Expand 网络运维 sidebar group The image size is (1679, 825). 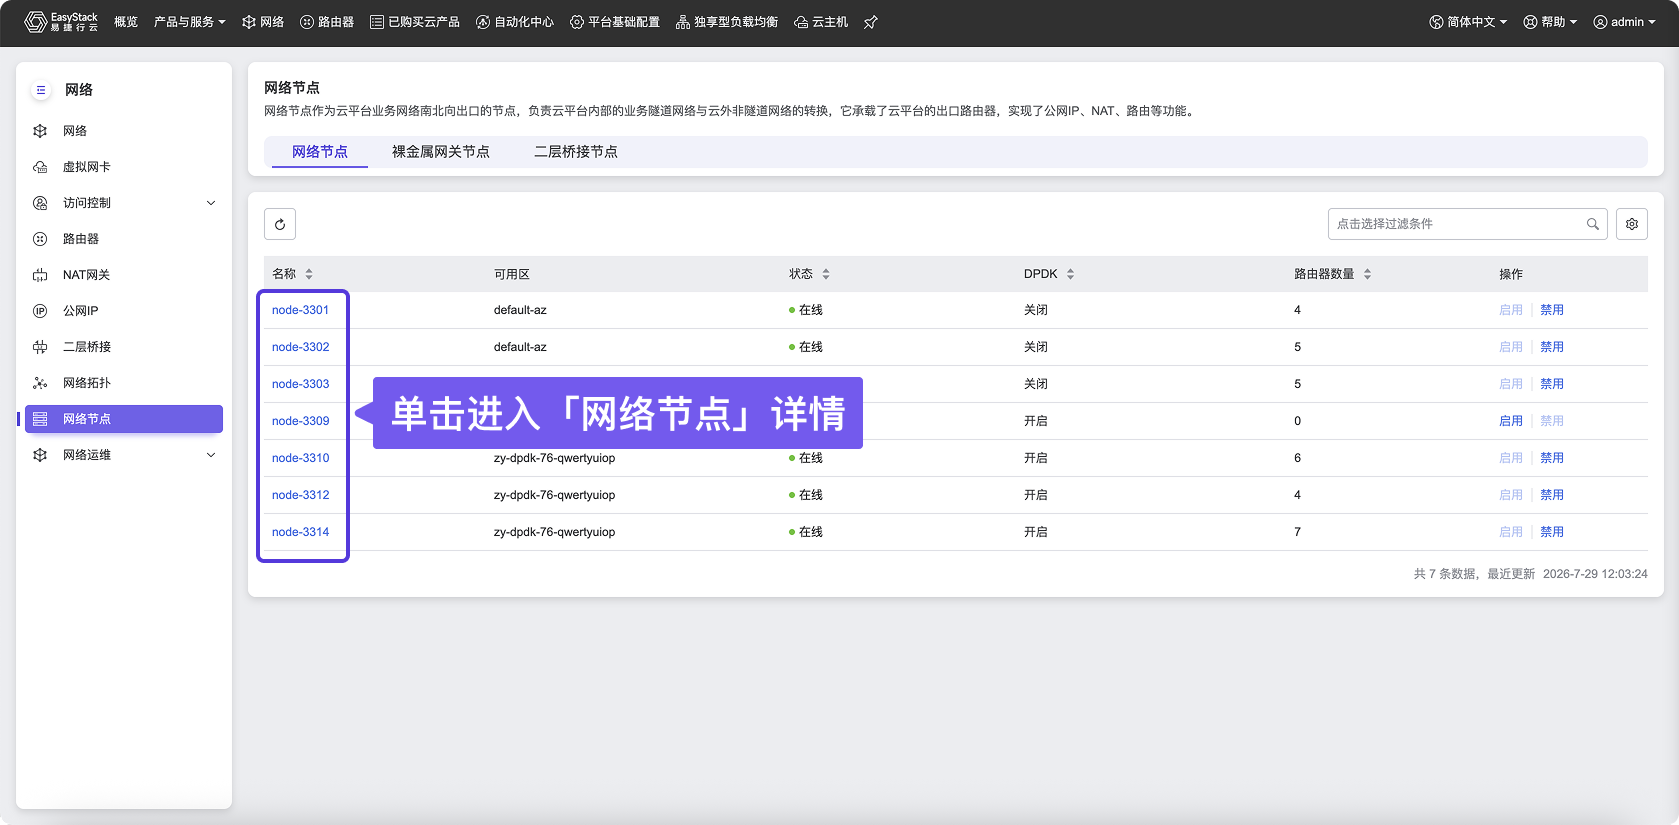click(124, 455)
